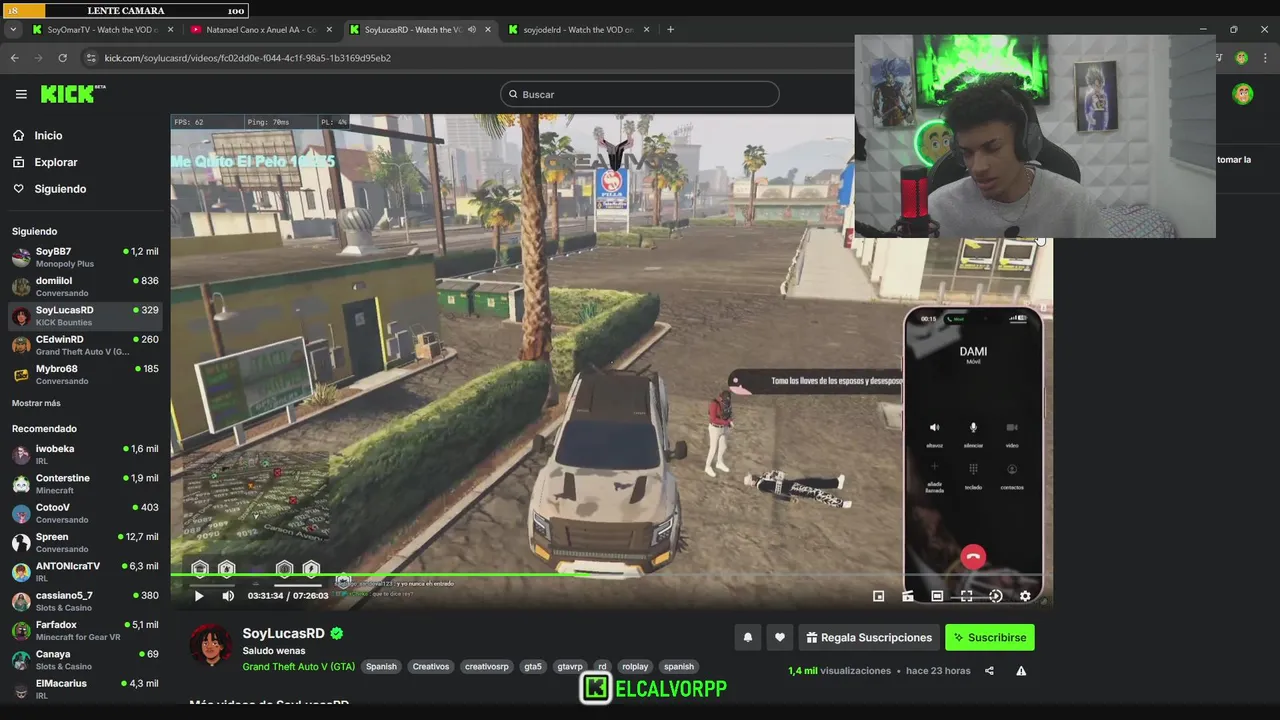Report video with warning triangle icon
This screenshot has height=720, width=1280.
[1021, 671]
